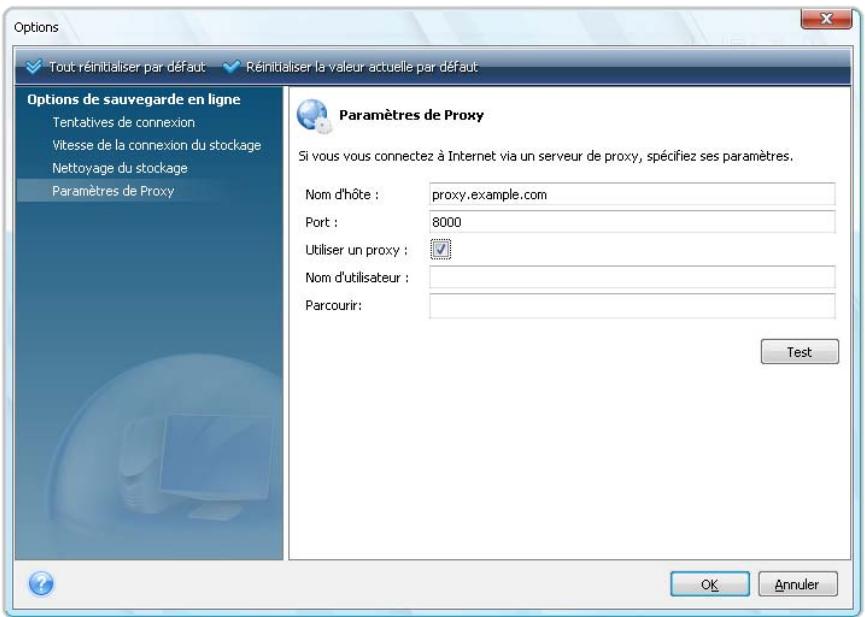Click 'Réinitialiser la valeur actuelle' checkmark icon
The height and width of the screenshot is (617, 865).
[231, 67]
